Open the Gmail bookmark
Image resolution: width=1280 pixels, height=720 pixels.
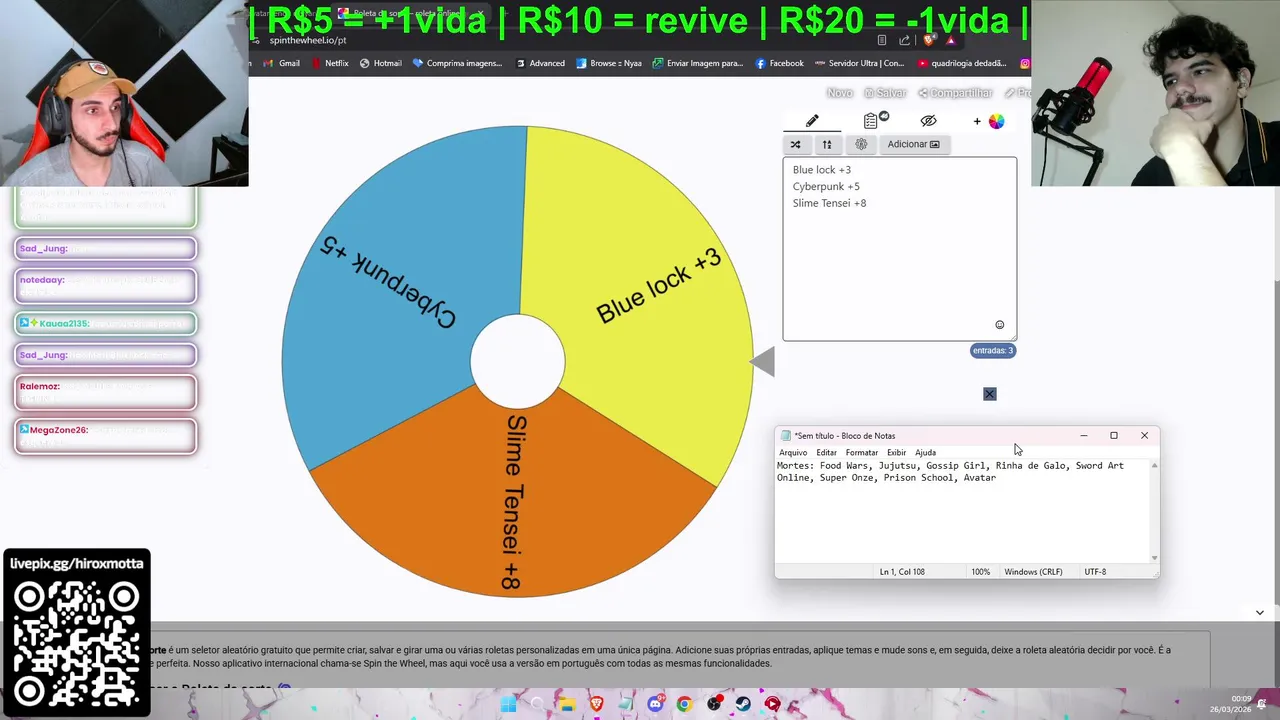(x=282, y=63)
